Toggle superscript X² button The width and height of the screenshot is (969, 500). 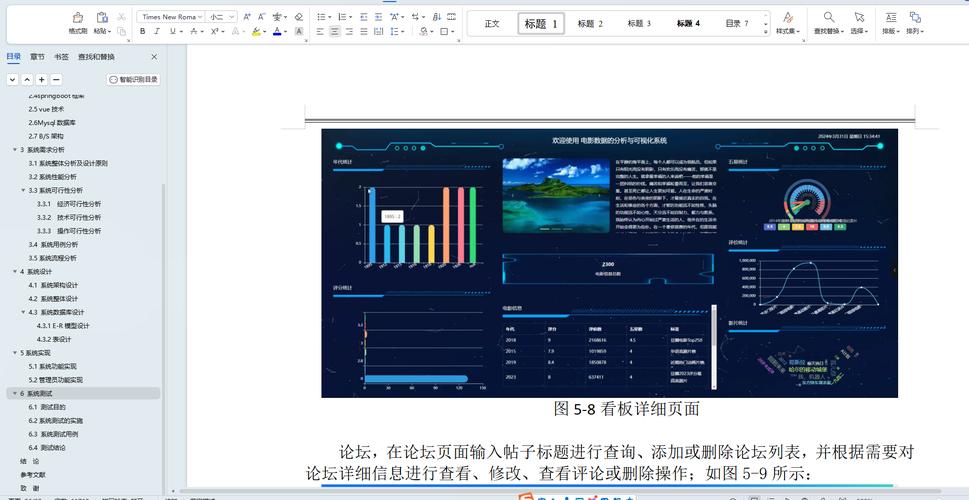pos(214,31)
